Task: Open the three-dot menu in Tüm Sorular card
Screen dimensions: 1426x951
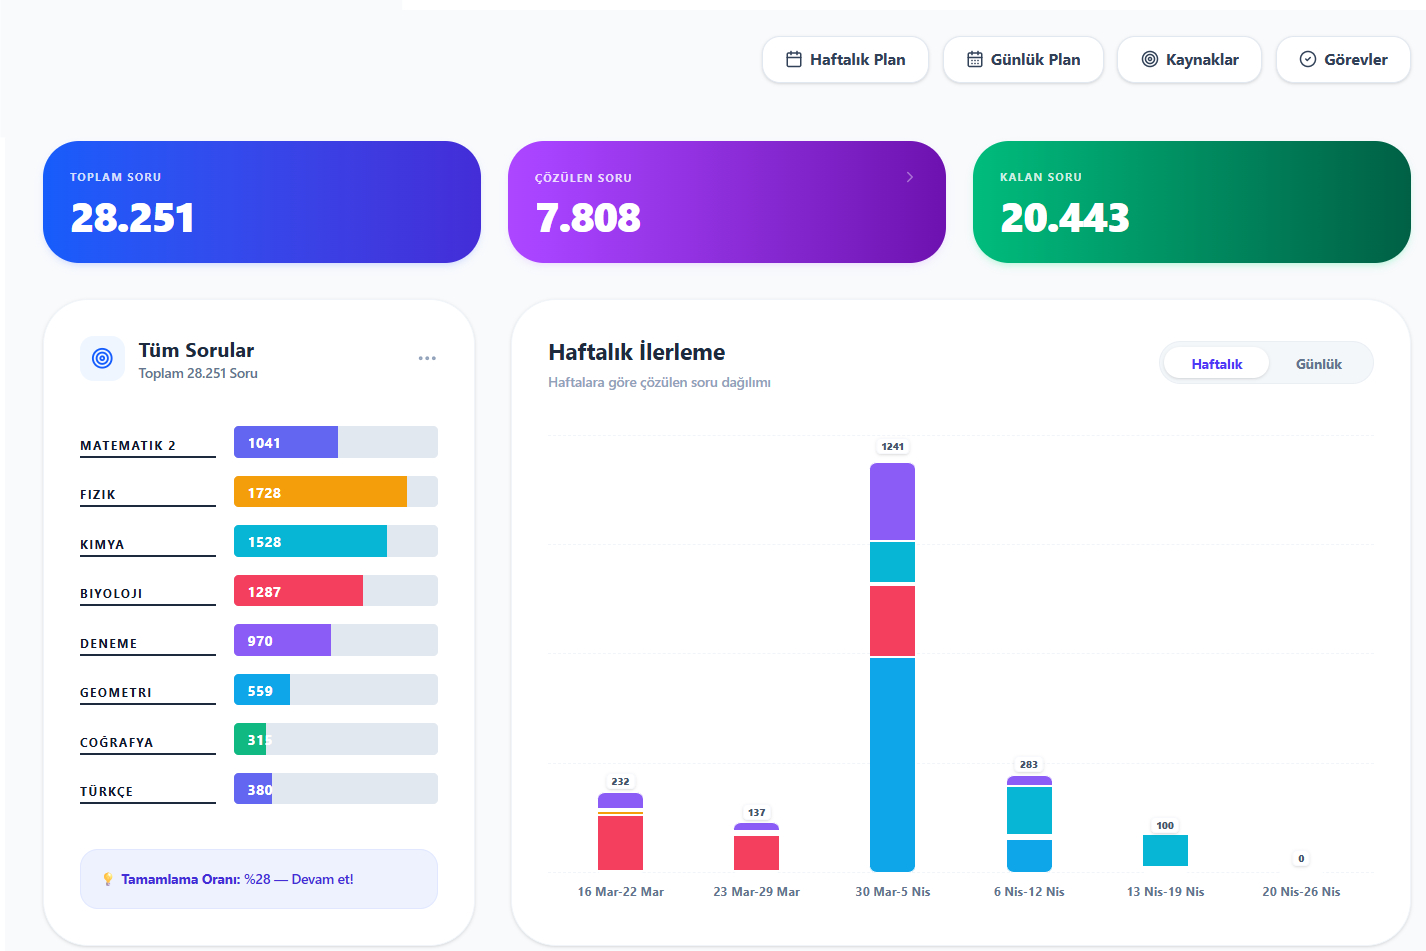Action: click(x=427, y=358)
